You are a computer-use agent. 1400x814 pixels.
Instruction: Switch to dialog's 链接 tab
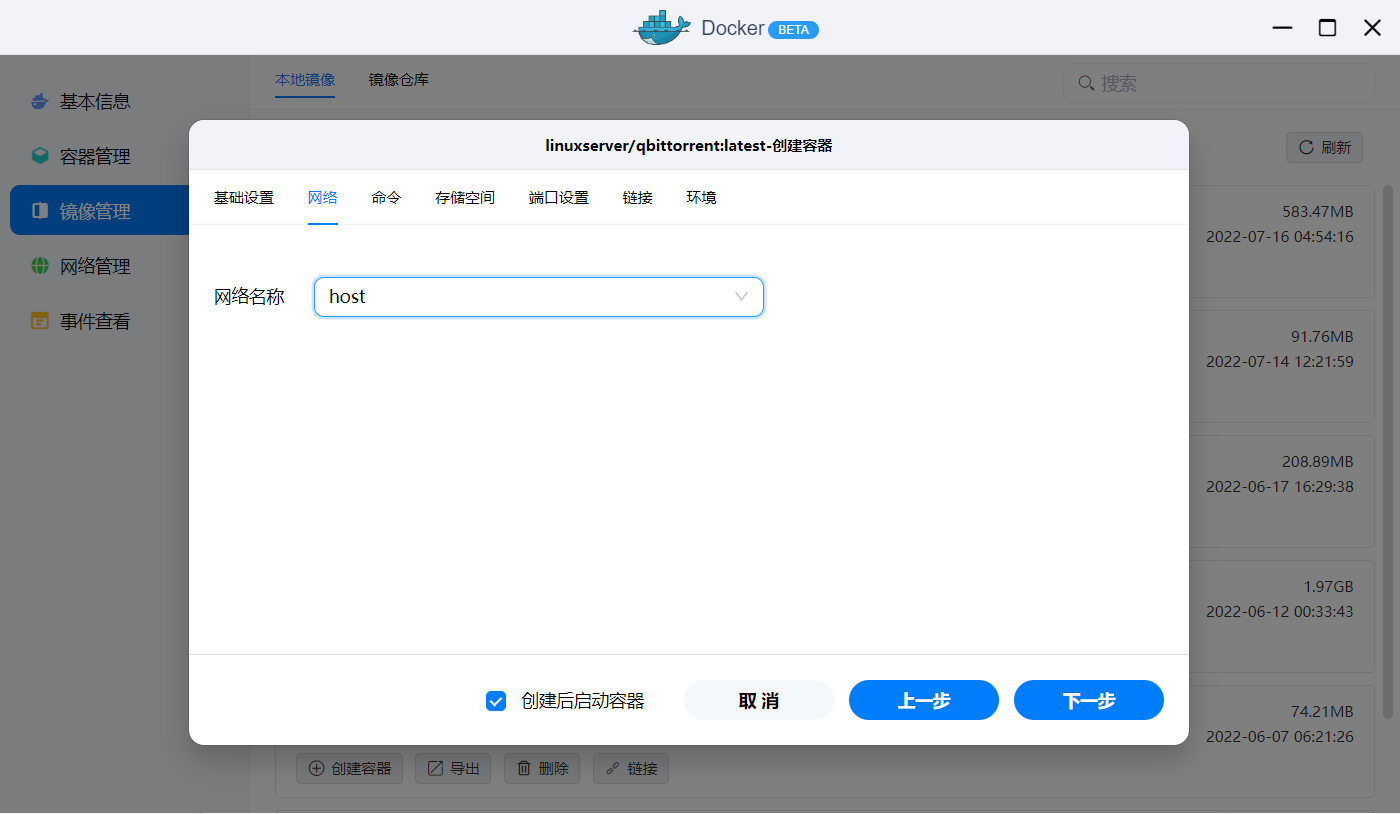[638, 198]
